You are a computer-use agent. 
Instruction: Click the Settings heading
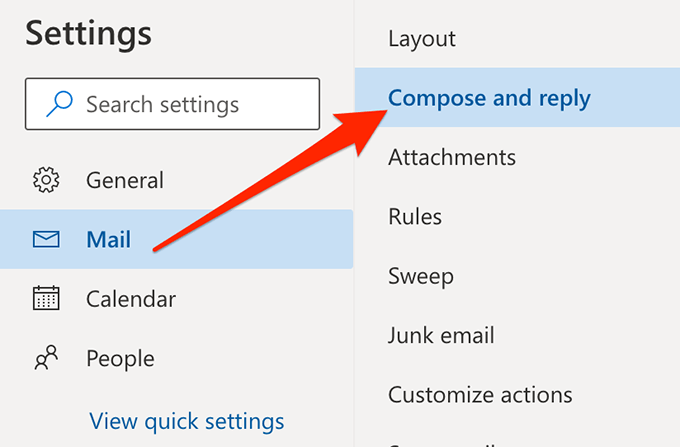click(x=89, y=33)
